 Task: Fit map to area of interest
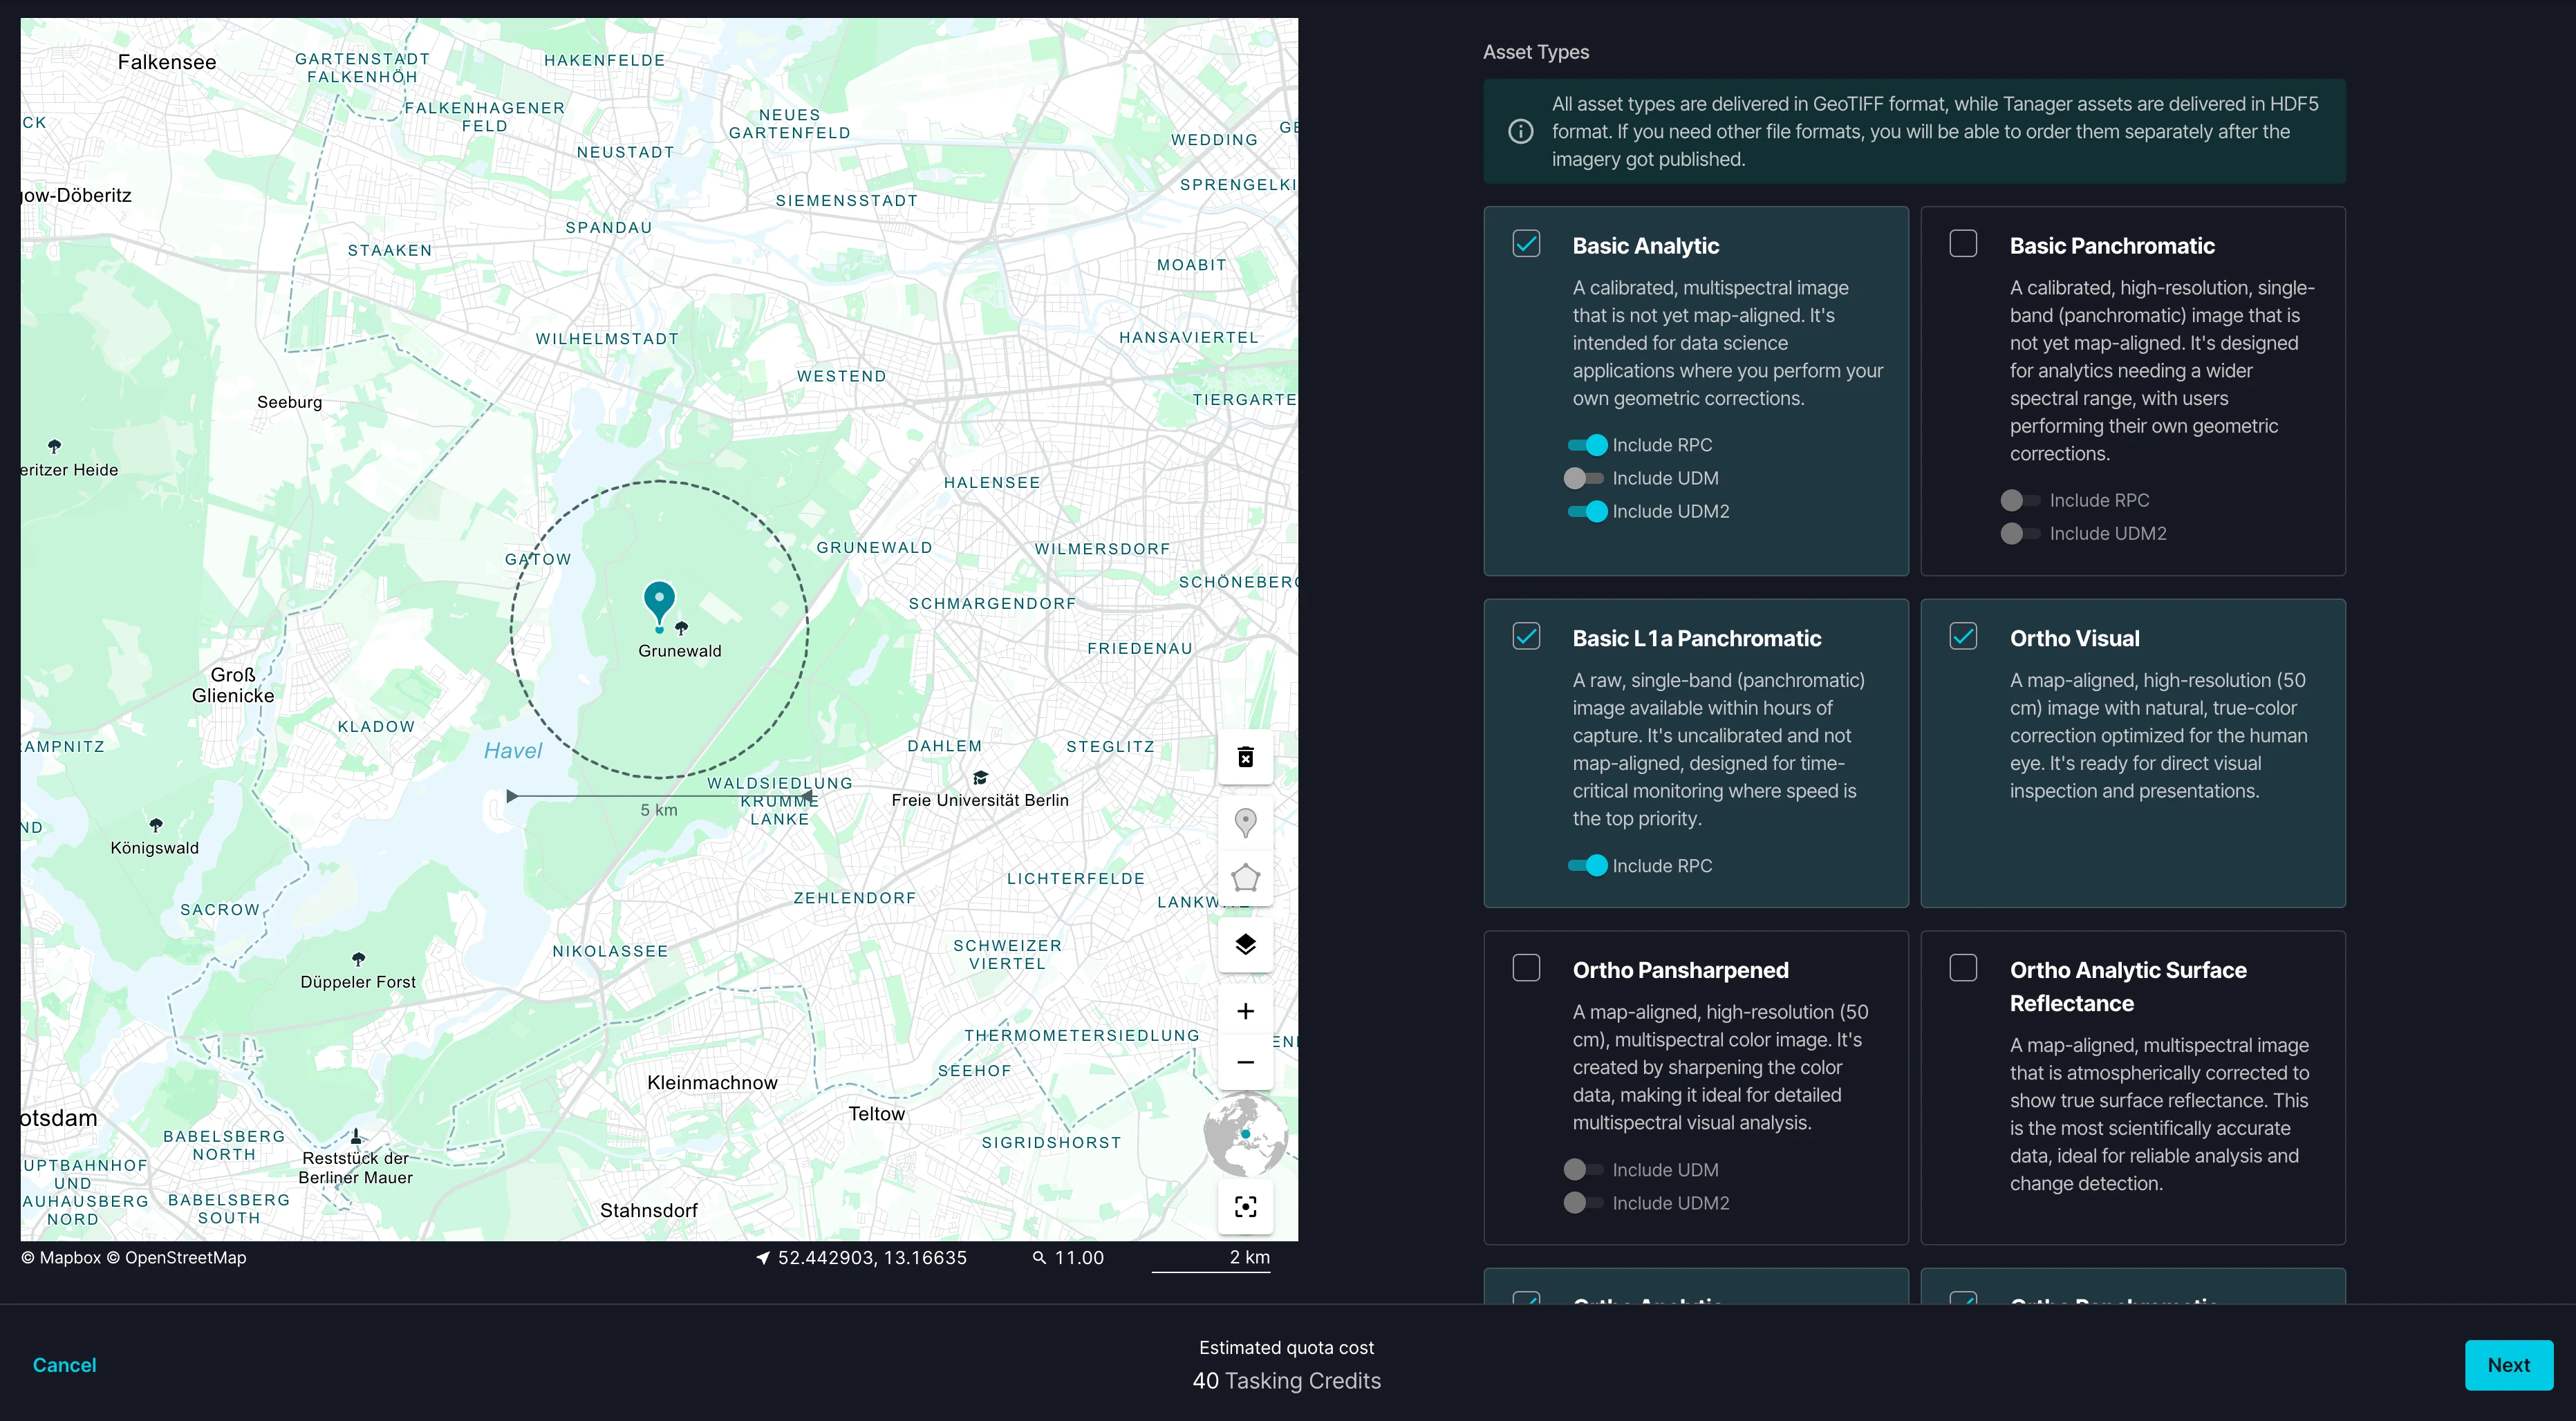coord(1245,1207)
